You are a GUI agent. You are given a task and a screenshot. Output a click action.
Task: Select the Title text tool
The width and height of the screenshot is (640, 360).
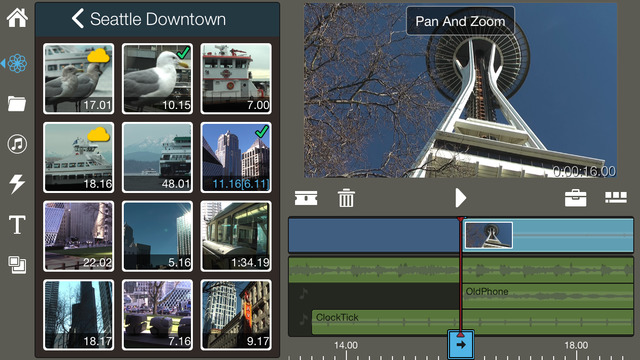click(17, 224)
